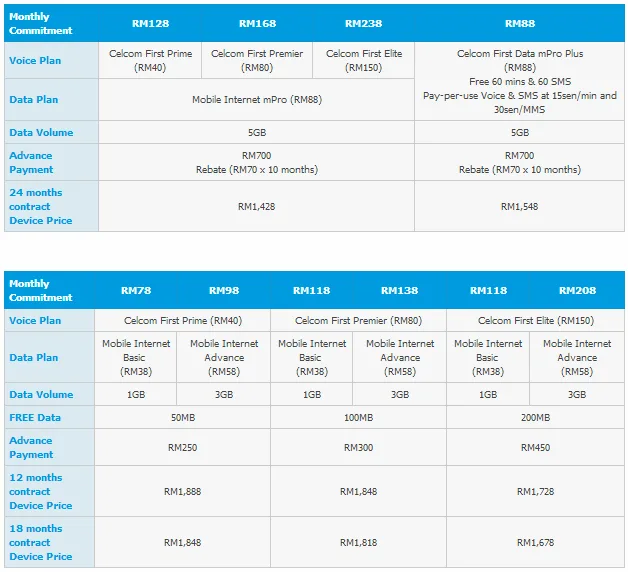The height and width of the screenshot is (572, 628).
Task: Click the RM78 monthly commitment header
Action: click(136, 290)
